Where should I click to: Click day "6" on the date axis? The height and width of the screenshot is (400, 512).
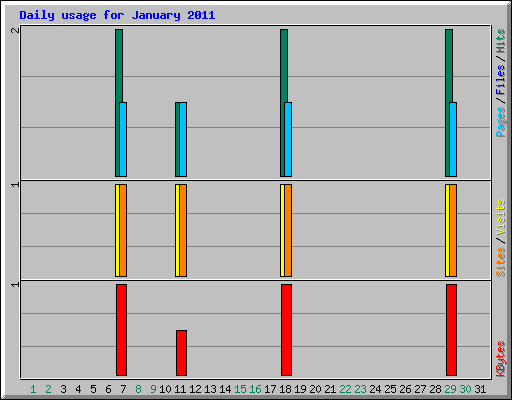(x=108, y=389)
